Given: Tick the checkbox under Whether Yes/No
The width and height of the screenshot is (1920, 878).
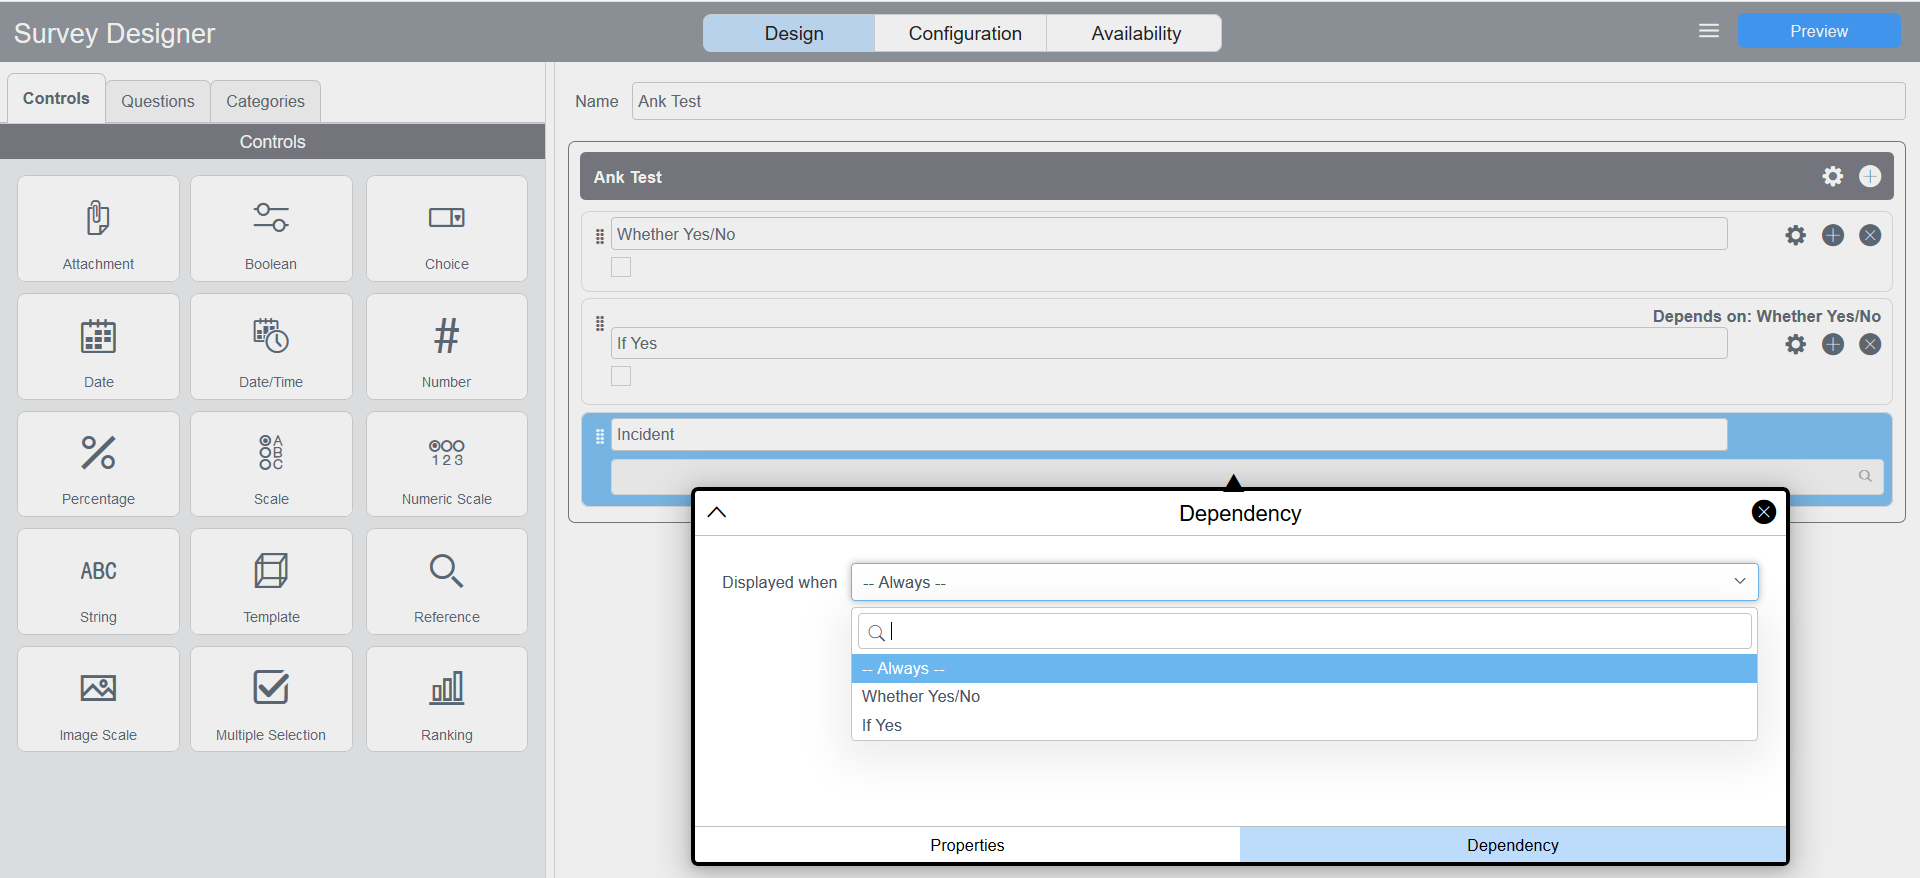Looking at the screenshot, I should pos(621,267).
